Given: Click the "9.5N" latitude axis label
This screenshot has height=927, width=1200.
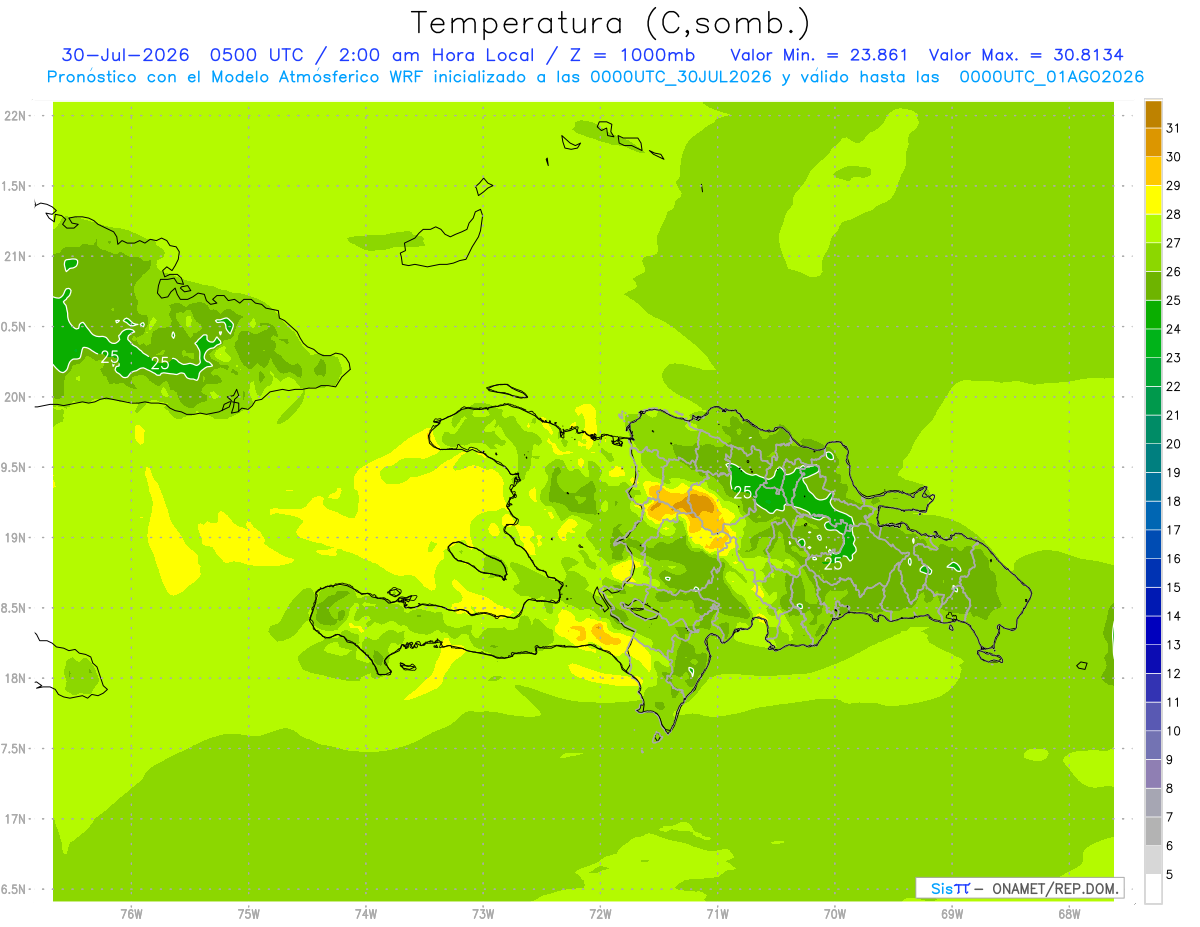Looking at the screenshot, I should (15, 467).
